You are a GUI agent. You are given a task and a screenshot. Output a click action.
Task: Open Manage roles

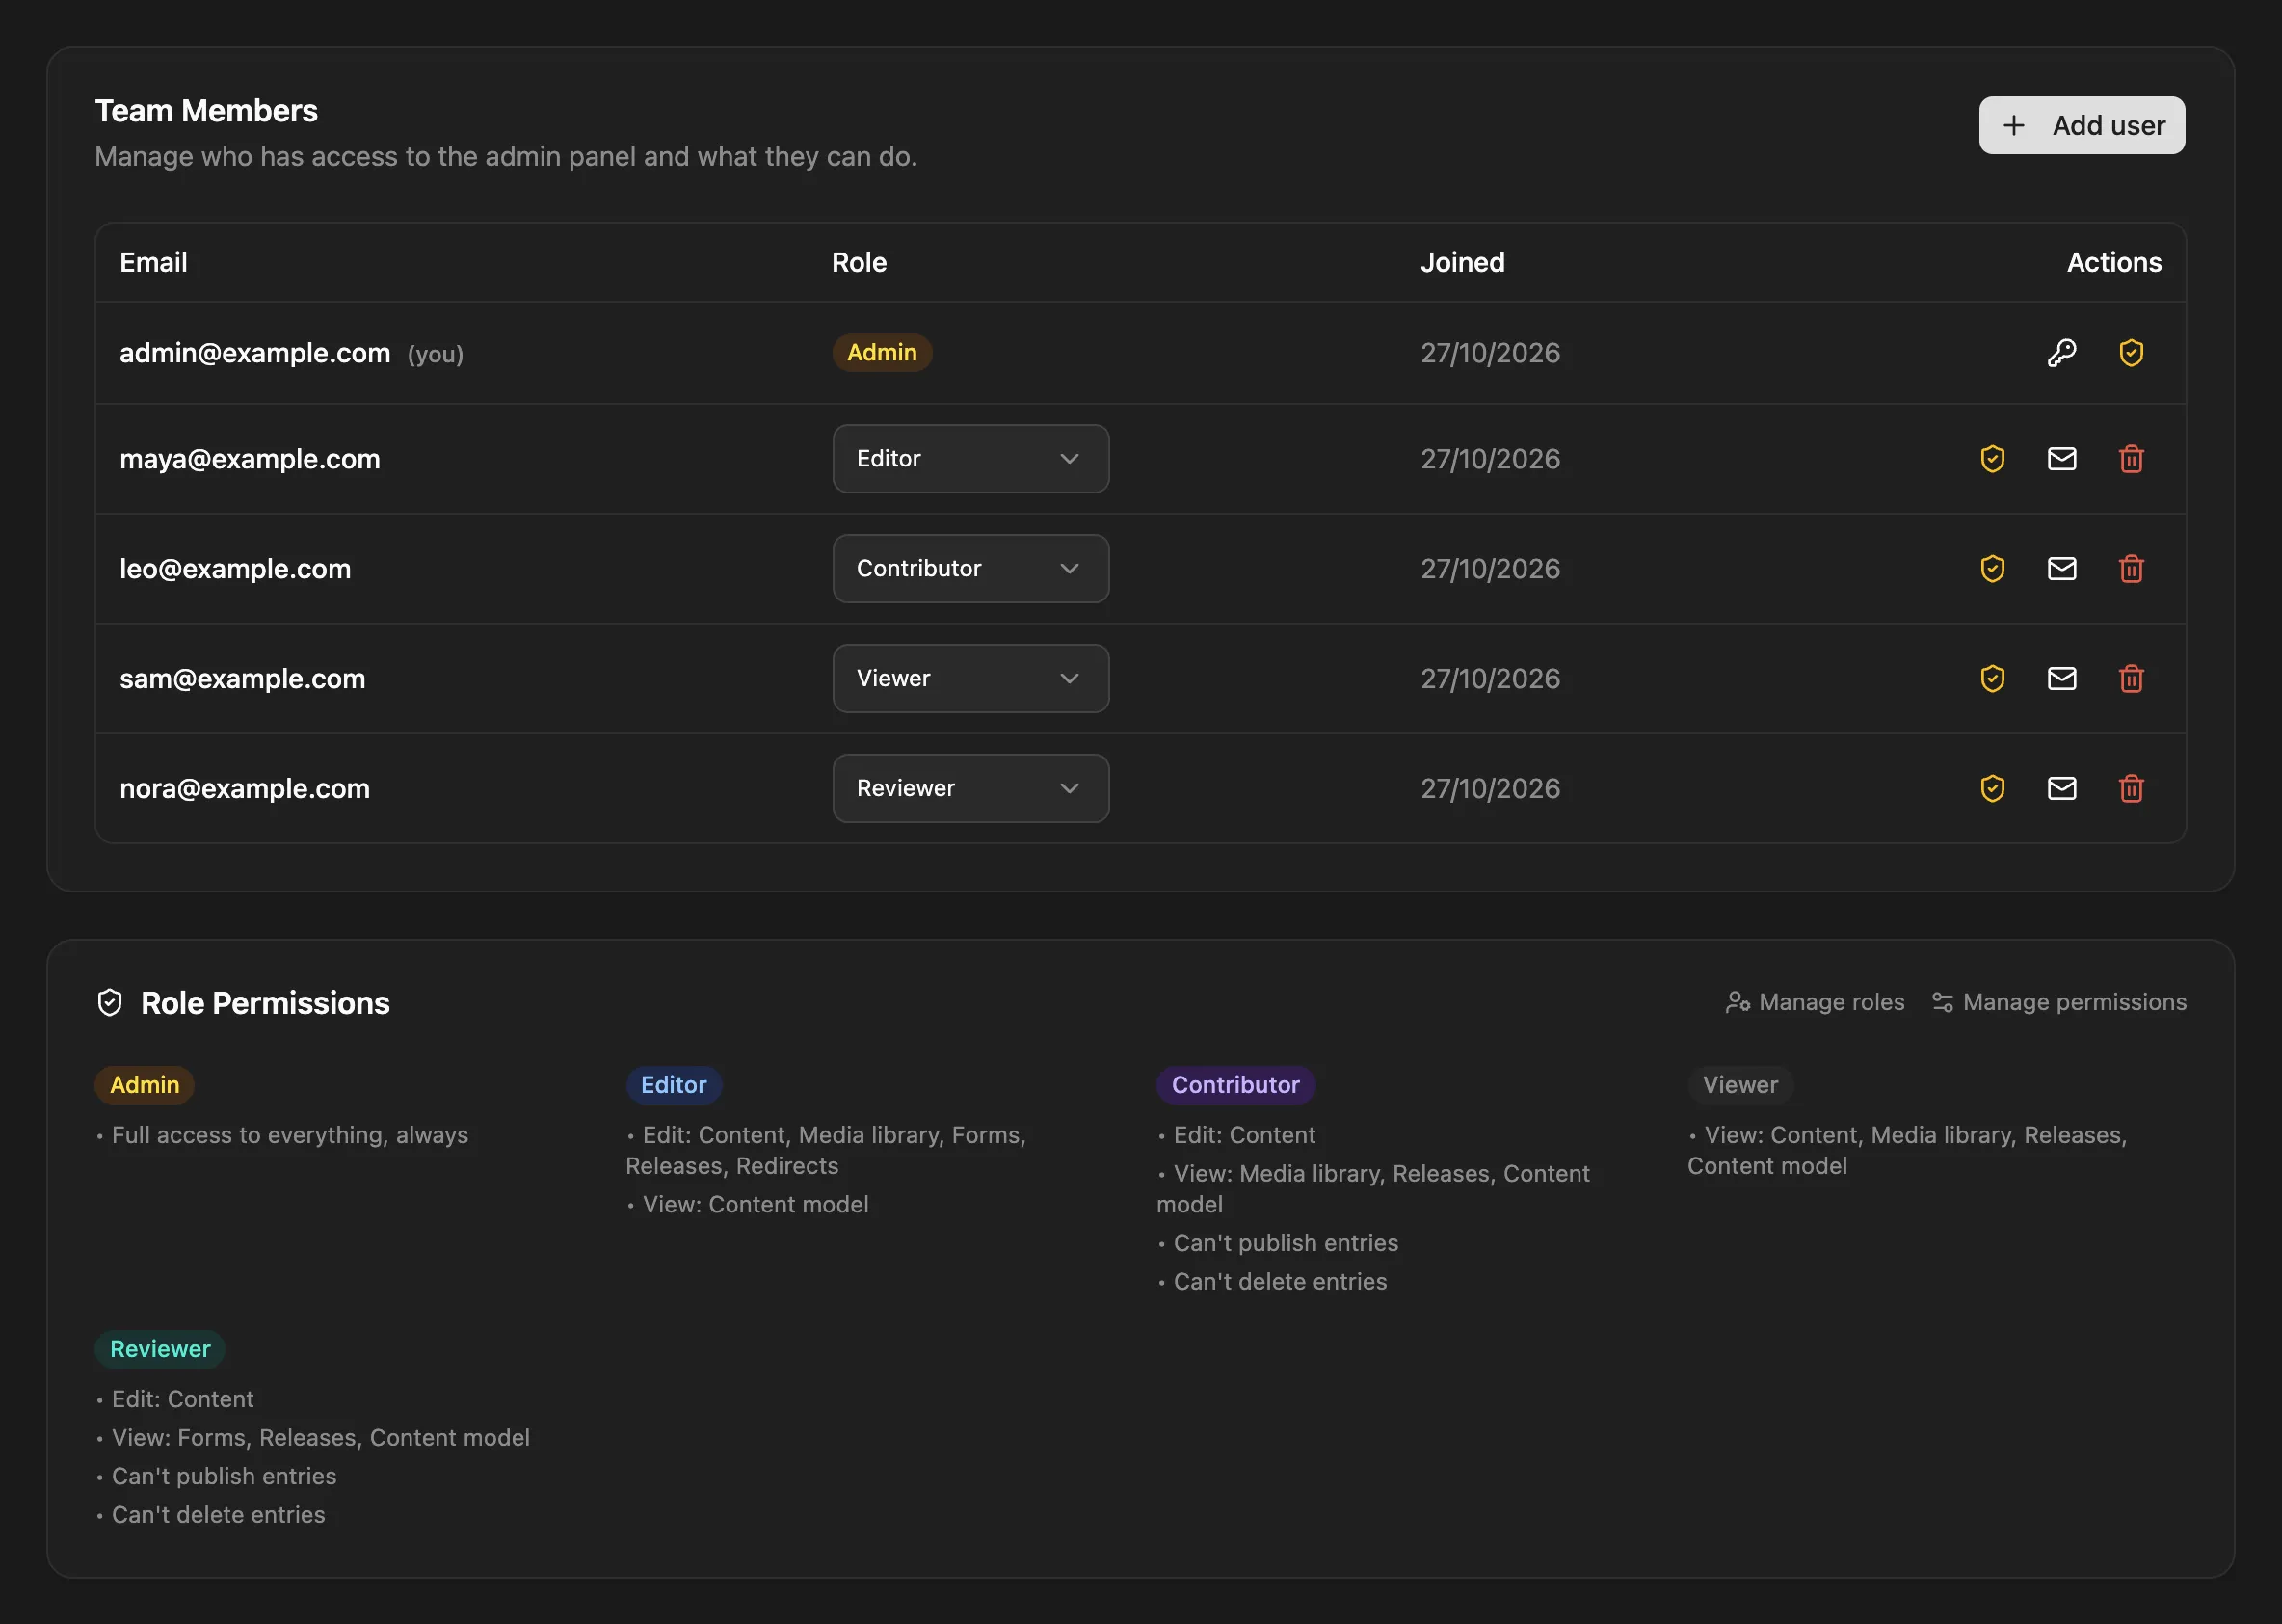pos(1814,1002)
